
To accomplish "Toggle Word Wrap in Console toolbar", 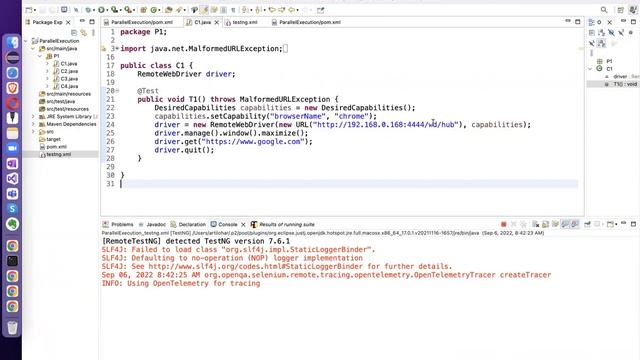I will coord(555,224).
